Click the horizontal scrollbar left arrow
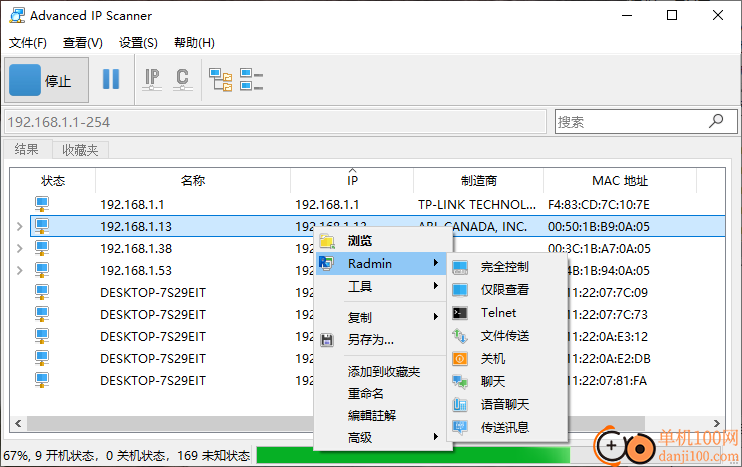 18,423
